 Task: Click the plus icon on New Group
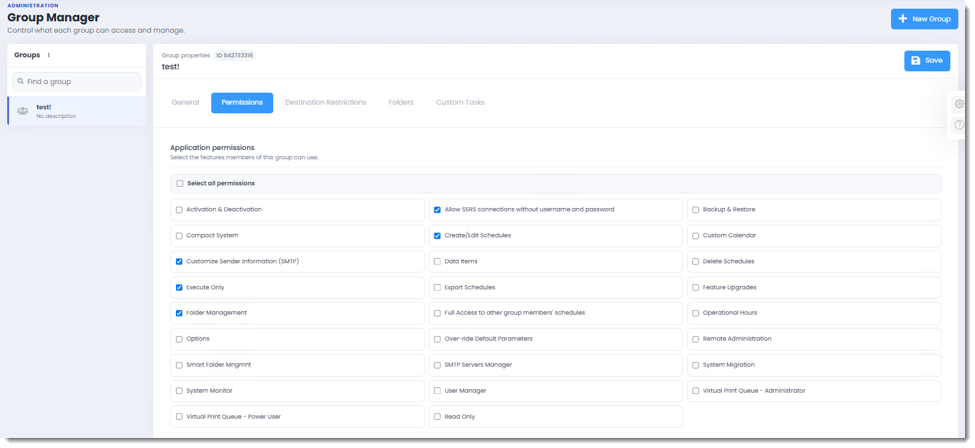coord(903,19)
